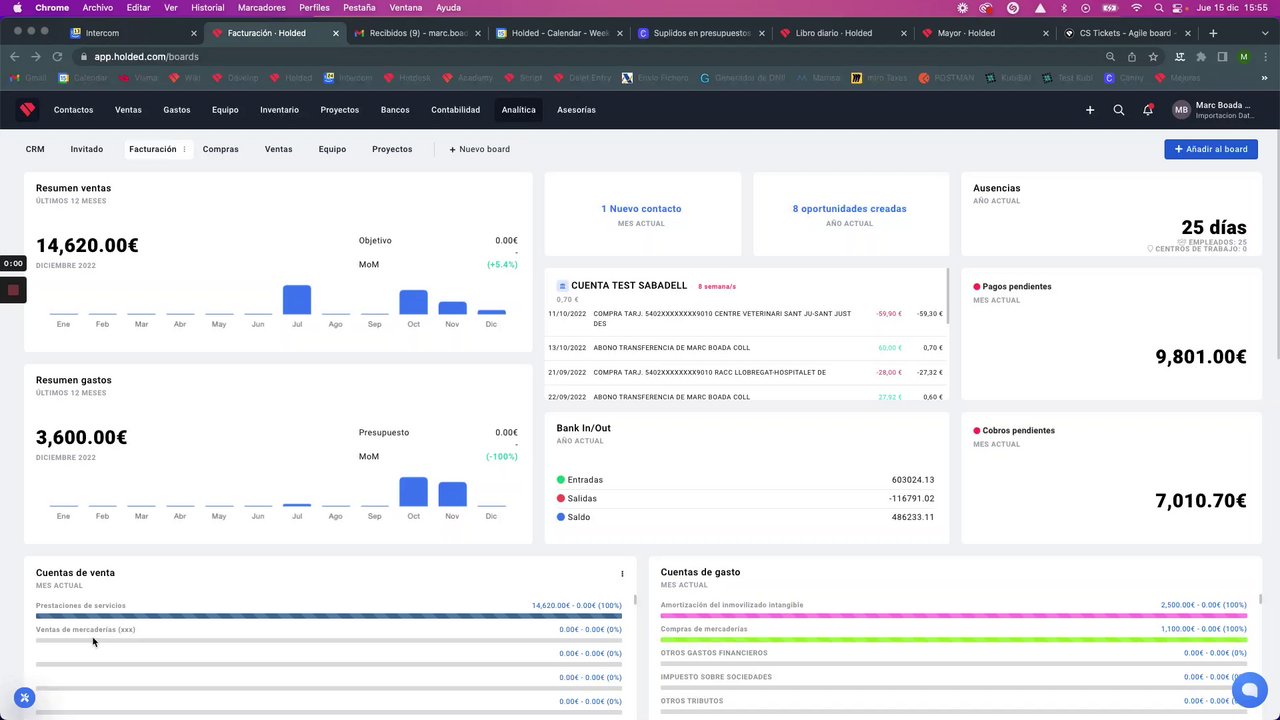The height and width of the screenshot is (720, 1280).
Task: Open Cuentas de venta widget options menu
Action: 622,574
